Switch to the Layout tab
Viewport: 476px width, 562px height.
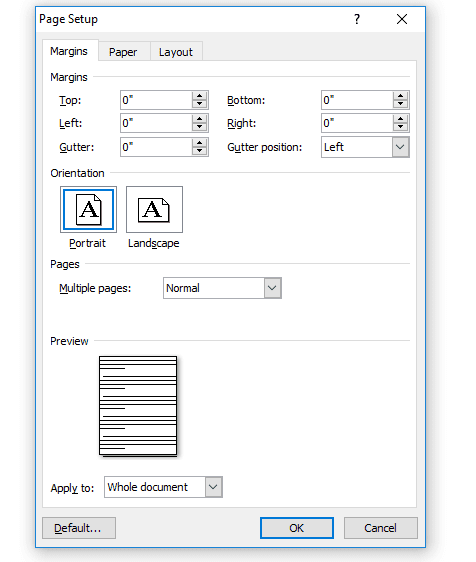[x=176, y=52]
